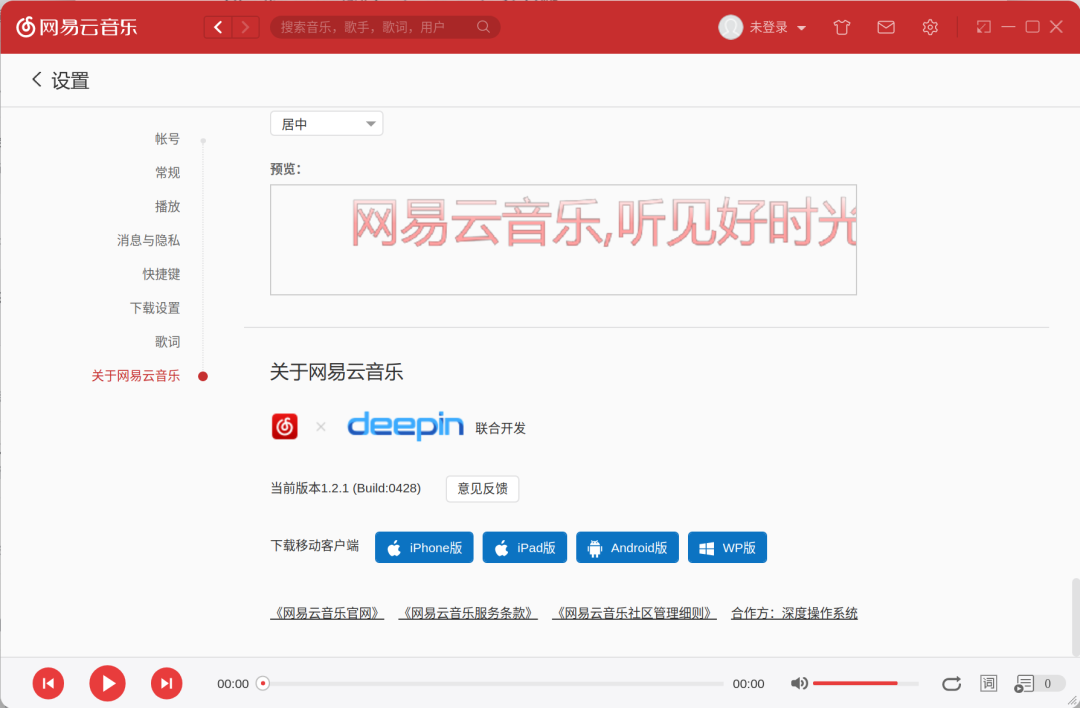Toggle the repeat playback mode
This screenshot has width=1080, height=708.
point(951,683)
